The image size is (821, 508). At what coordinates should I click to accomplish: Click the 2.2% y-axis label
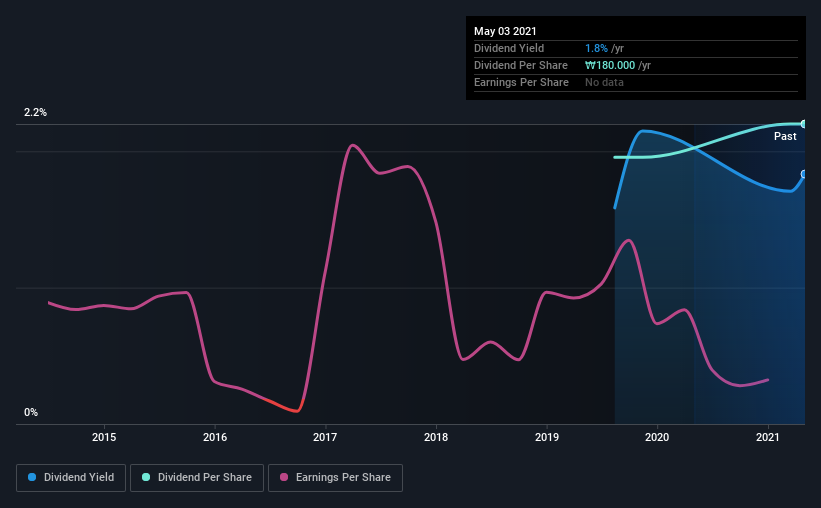(35, 113)
